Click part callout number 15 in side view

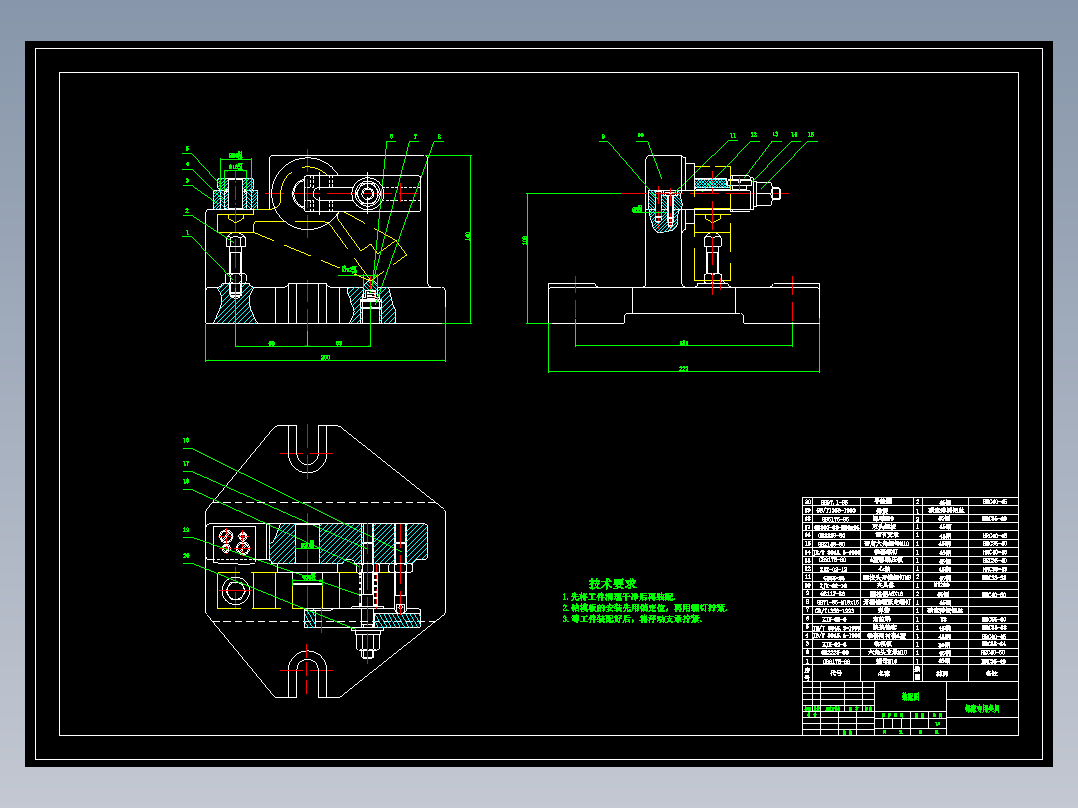tap(811, 135)
